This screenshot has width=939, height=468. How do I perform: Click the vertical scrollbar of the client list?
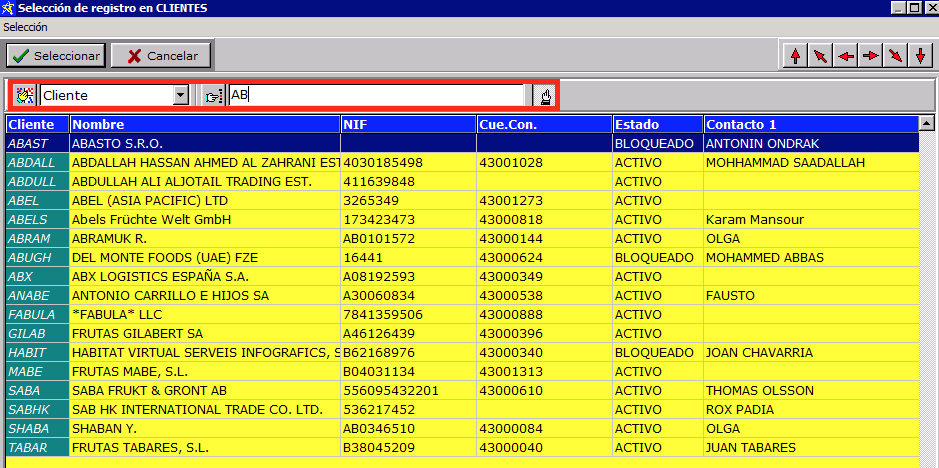coord(927,300)
